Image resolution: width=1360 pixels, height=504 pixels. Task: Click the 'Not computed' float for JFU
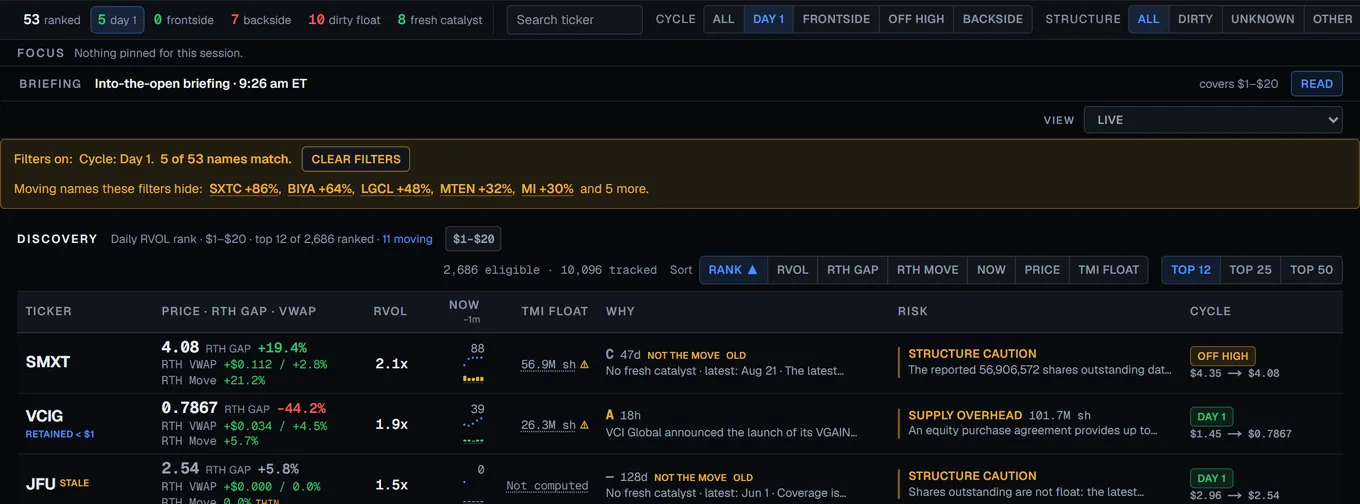coord(547,486)
